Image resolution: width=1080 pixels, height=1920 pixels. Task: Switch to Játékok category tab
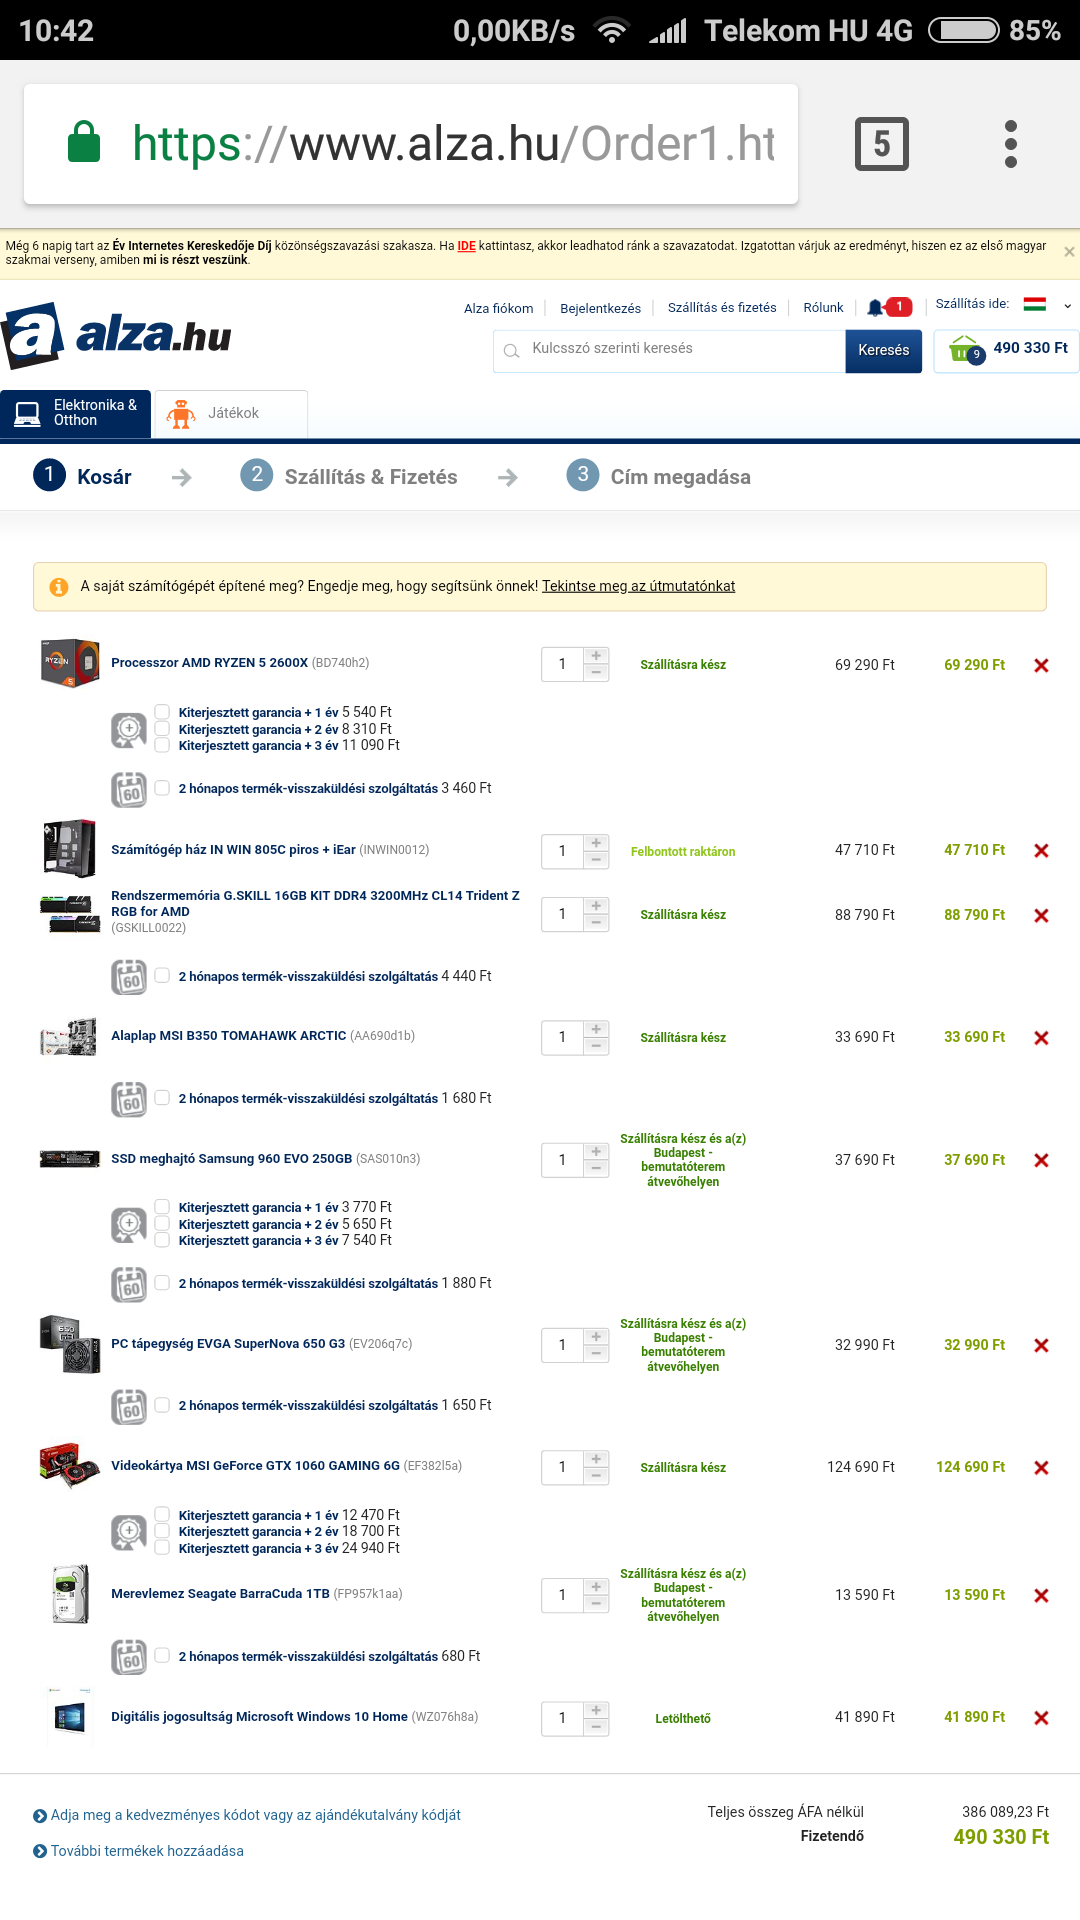coord(231,414)
